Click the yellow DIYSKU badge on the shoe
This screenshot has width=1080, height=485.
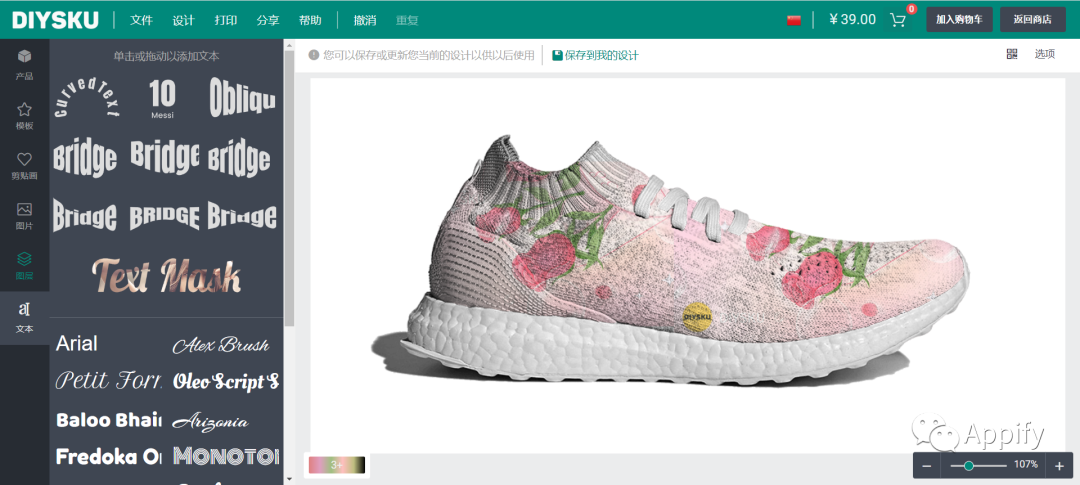coord(697,316)
